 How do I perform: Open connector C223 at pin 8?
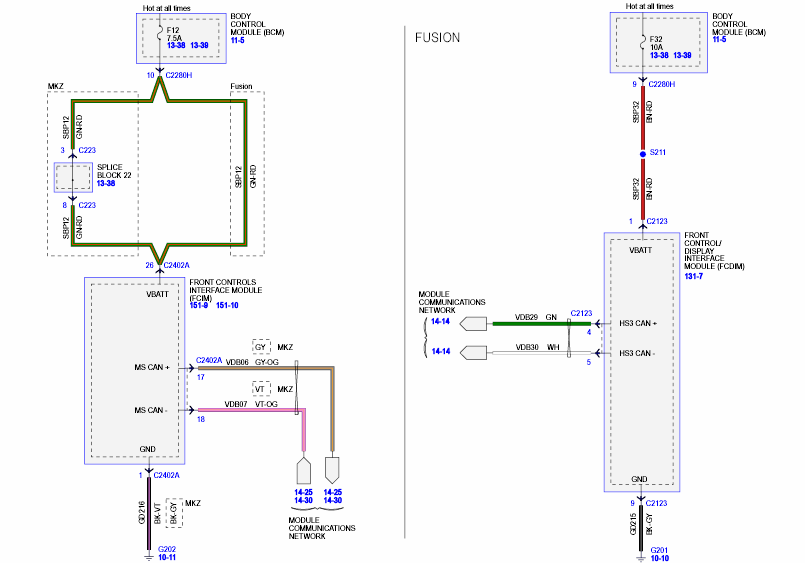tap(87, 205)
